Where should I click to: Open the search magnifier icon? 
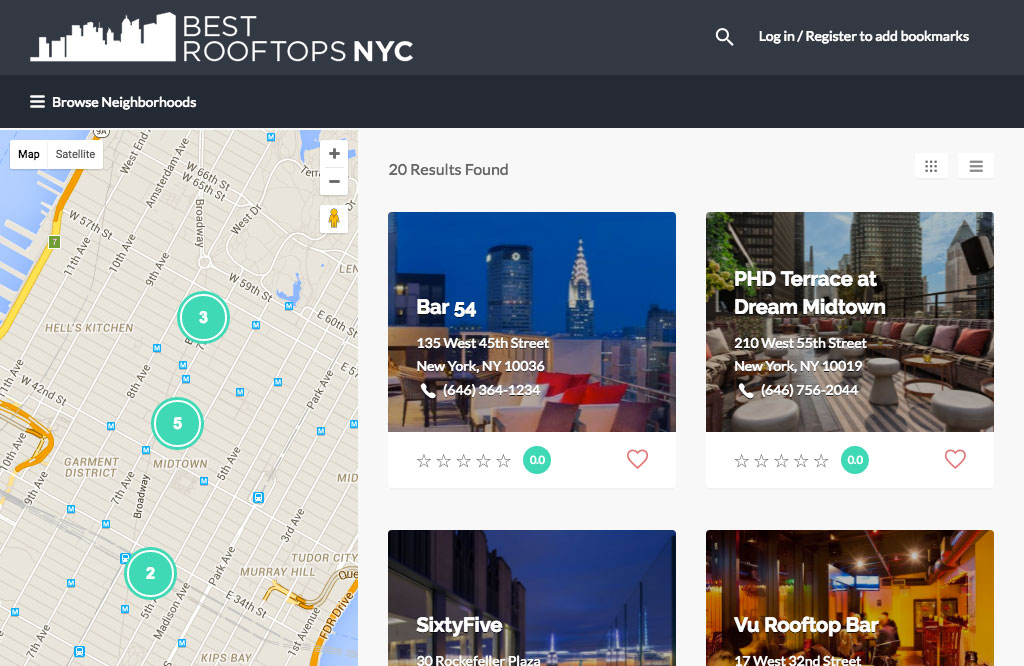click(724, 37)
